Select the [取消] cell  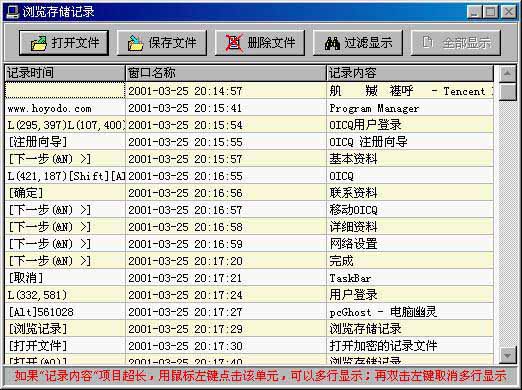65,278
